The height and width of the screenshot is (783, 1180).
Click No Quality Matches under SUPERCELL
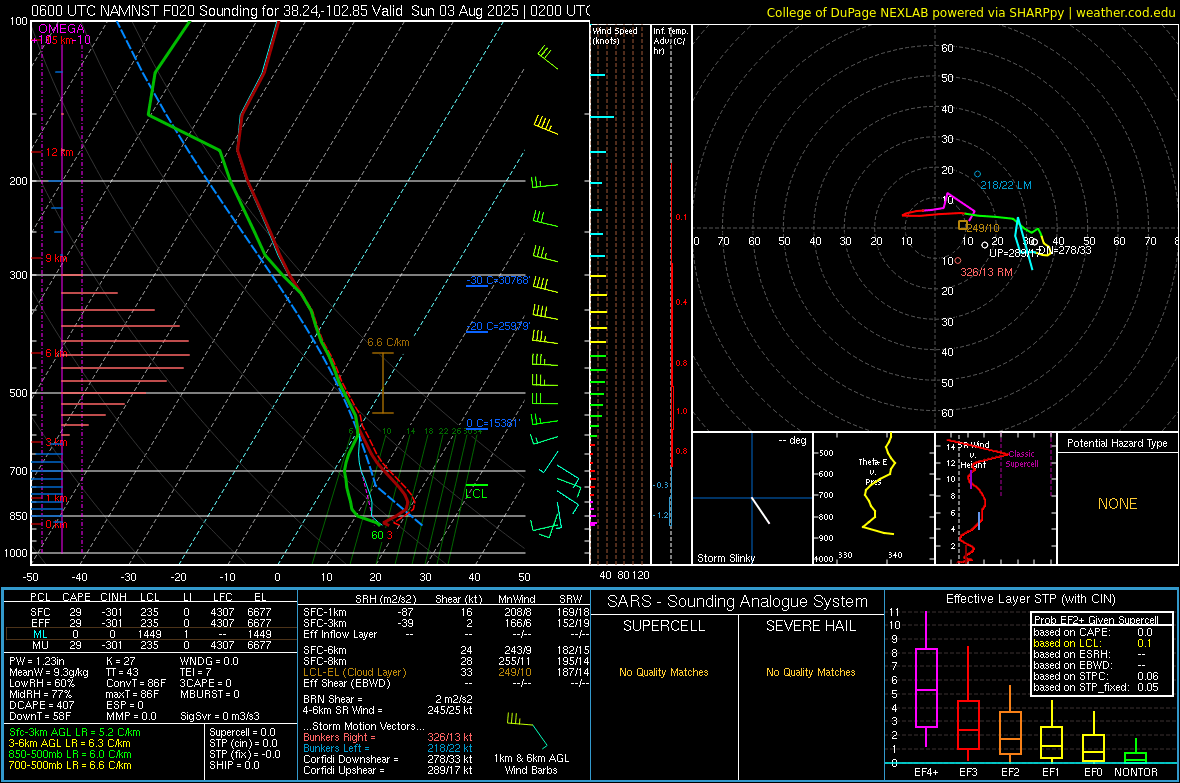pos(664,672)
